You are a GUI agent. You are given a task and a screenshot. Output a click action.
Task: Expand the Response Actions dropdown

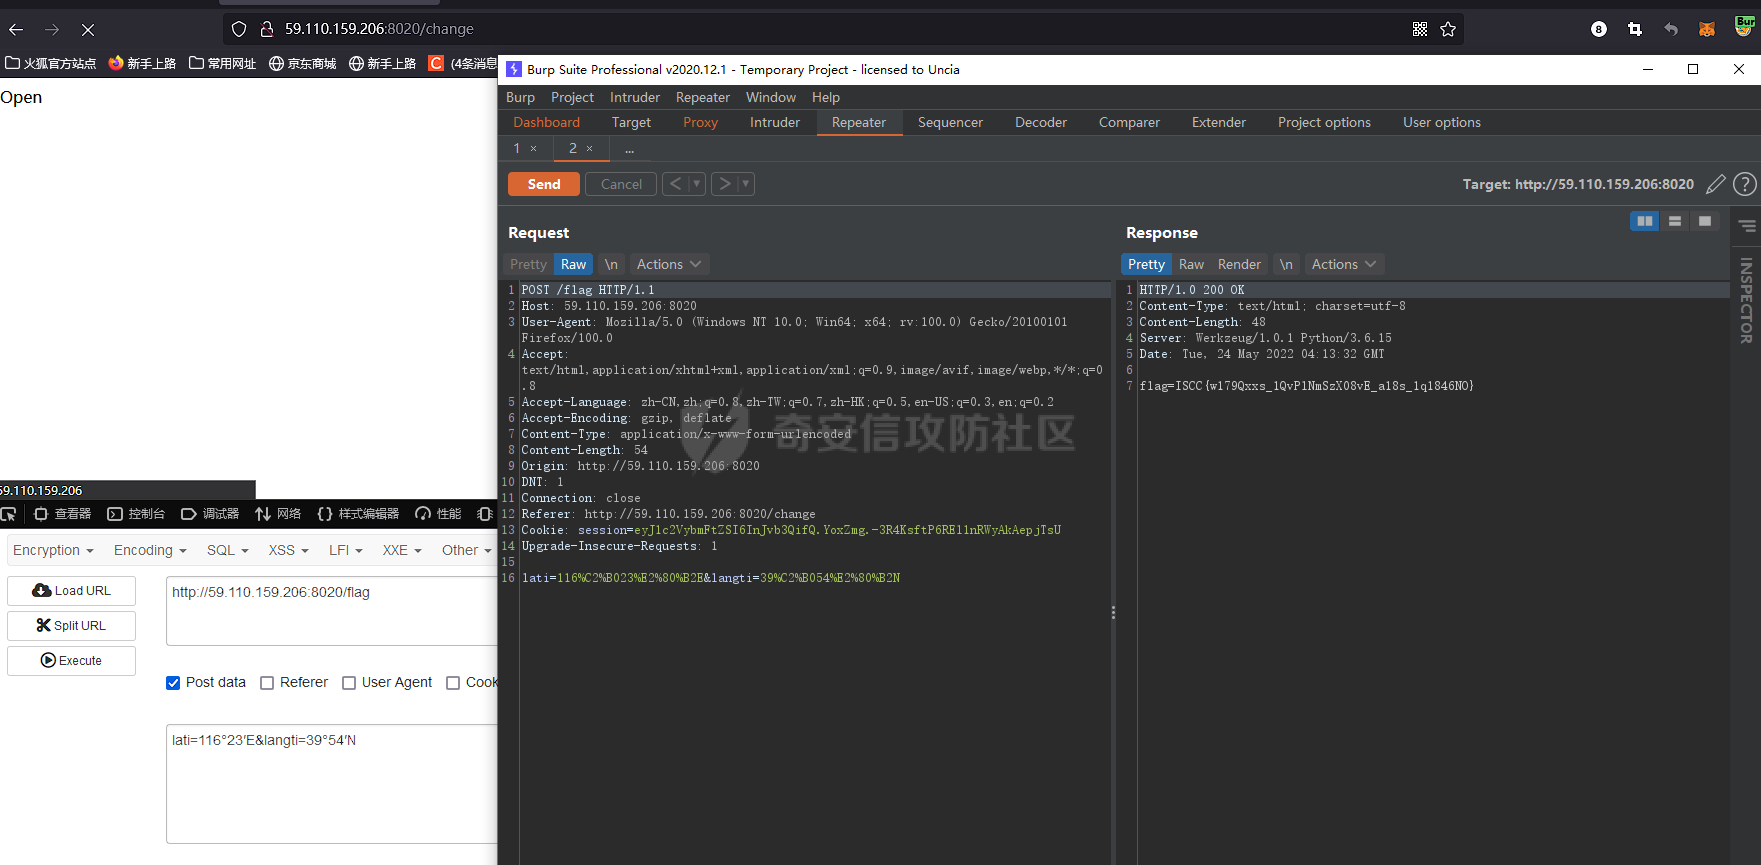(1344, 264)
